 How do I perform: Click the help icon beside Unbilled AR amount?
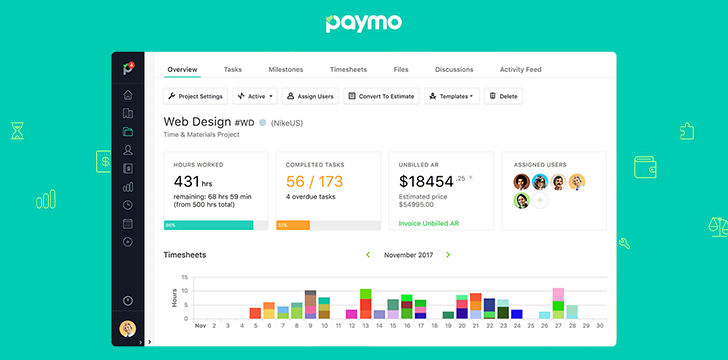[x=470, y=178]
